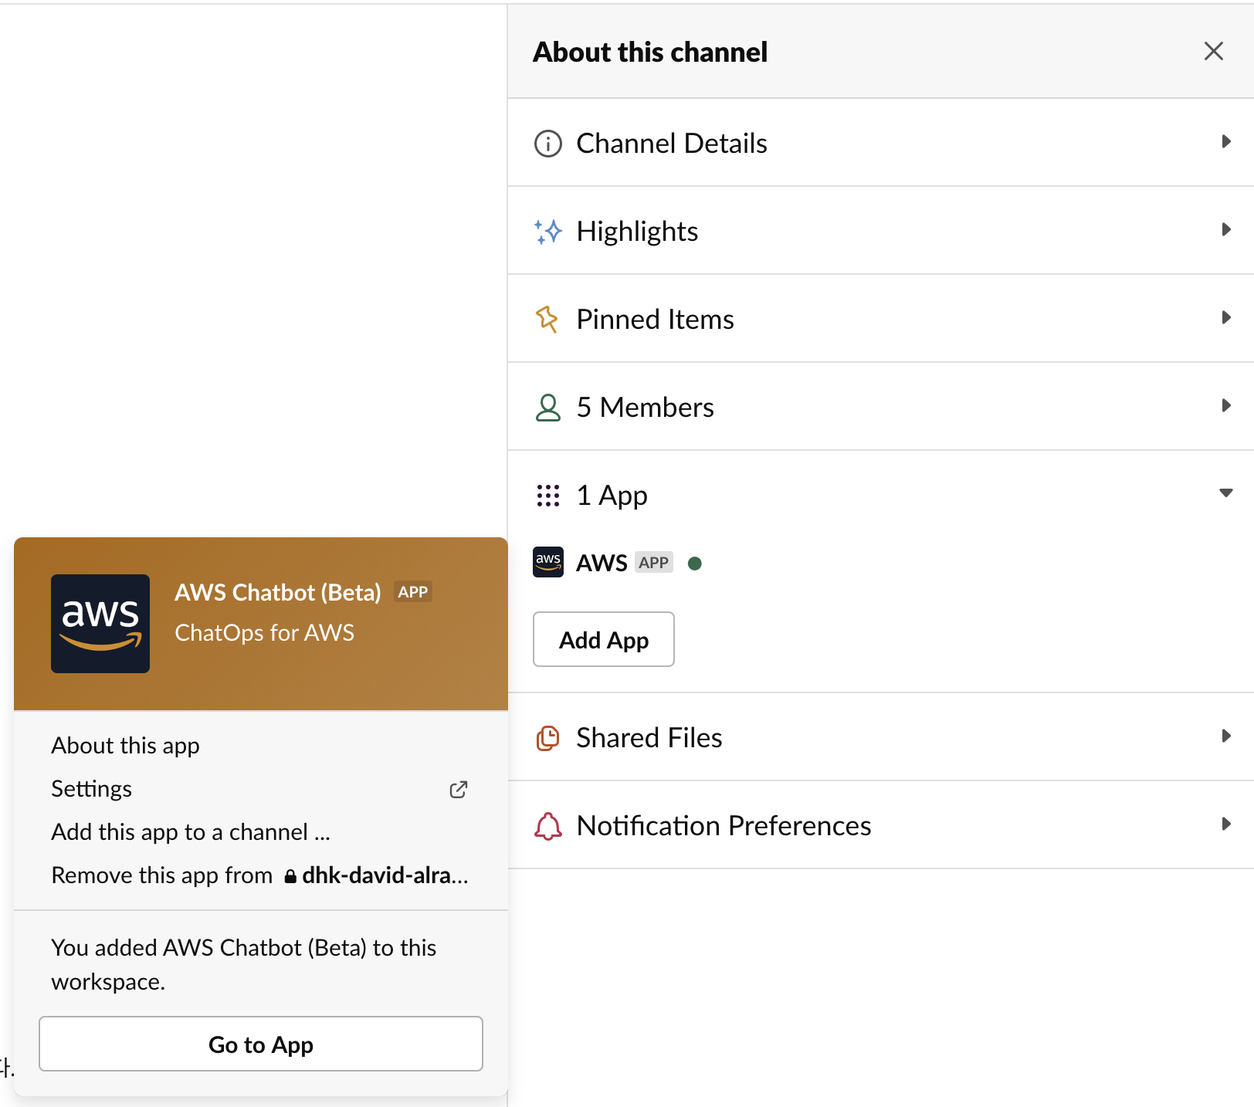Expand the Notification Preferences arrow
The image size is (1254, 1107).
1226,825
